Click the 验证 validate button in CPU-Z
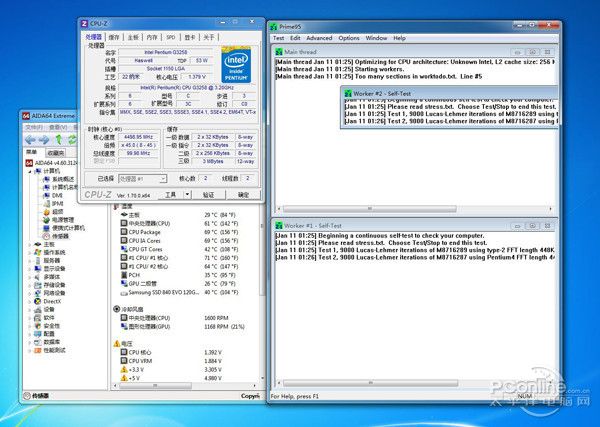Screen dimensions: 600x427 (209, 195)
